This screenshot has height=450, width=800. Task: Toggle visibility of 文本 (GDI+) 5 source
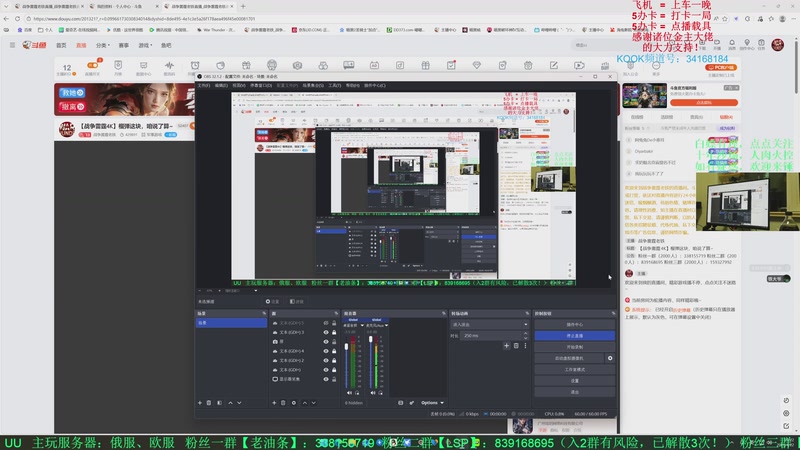(326, 323)
